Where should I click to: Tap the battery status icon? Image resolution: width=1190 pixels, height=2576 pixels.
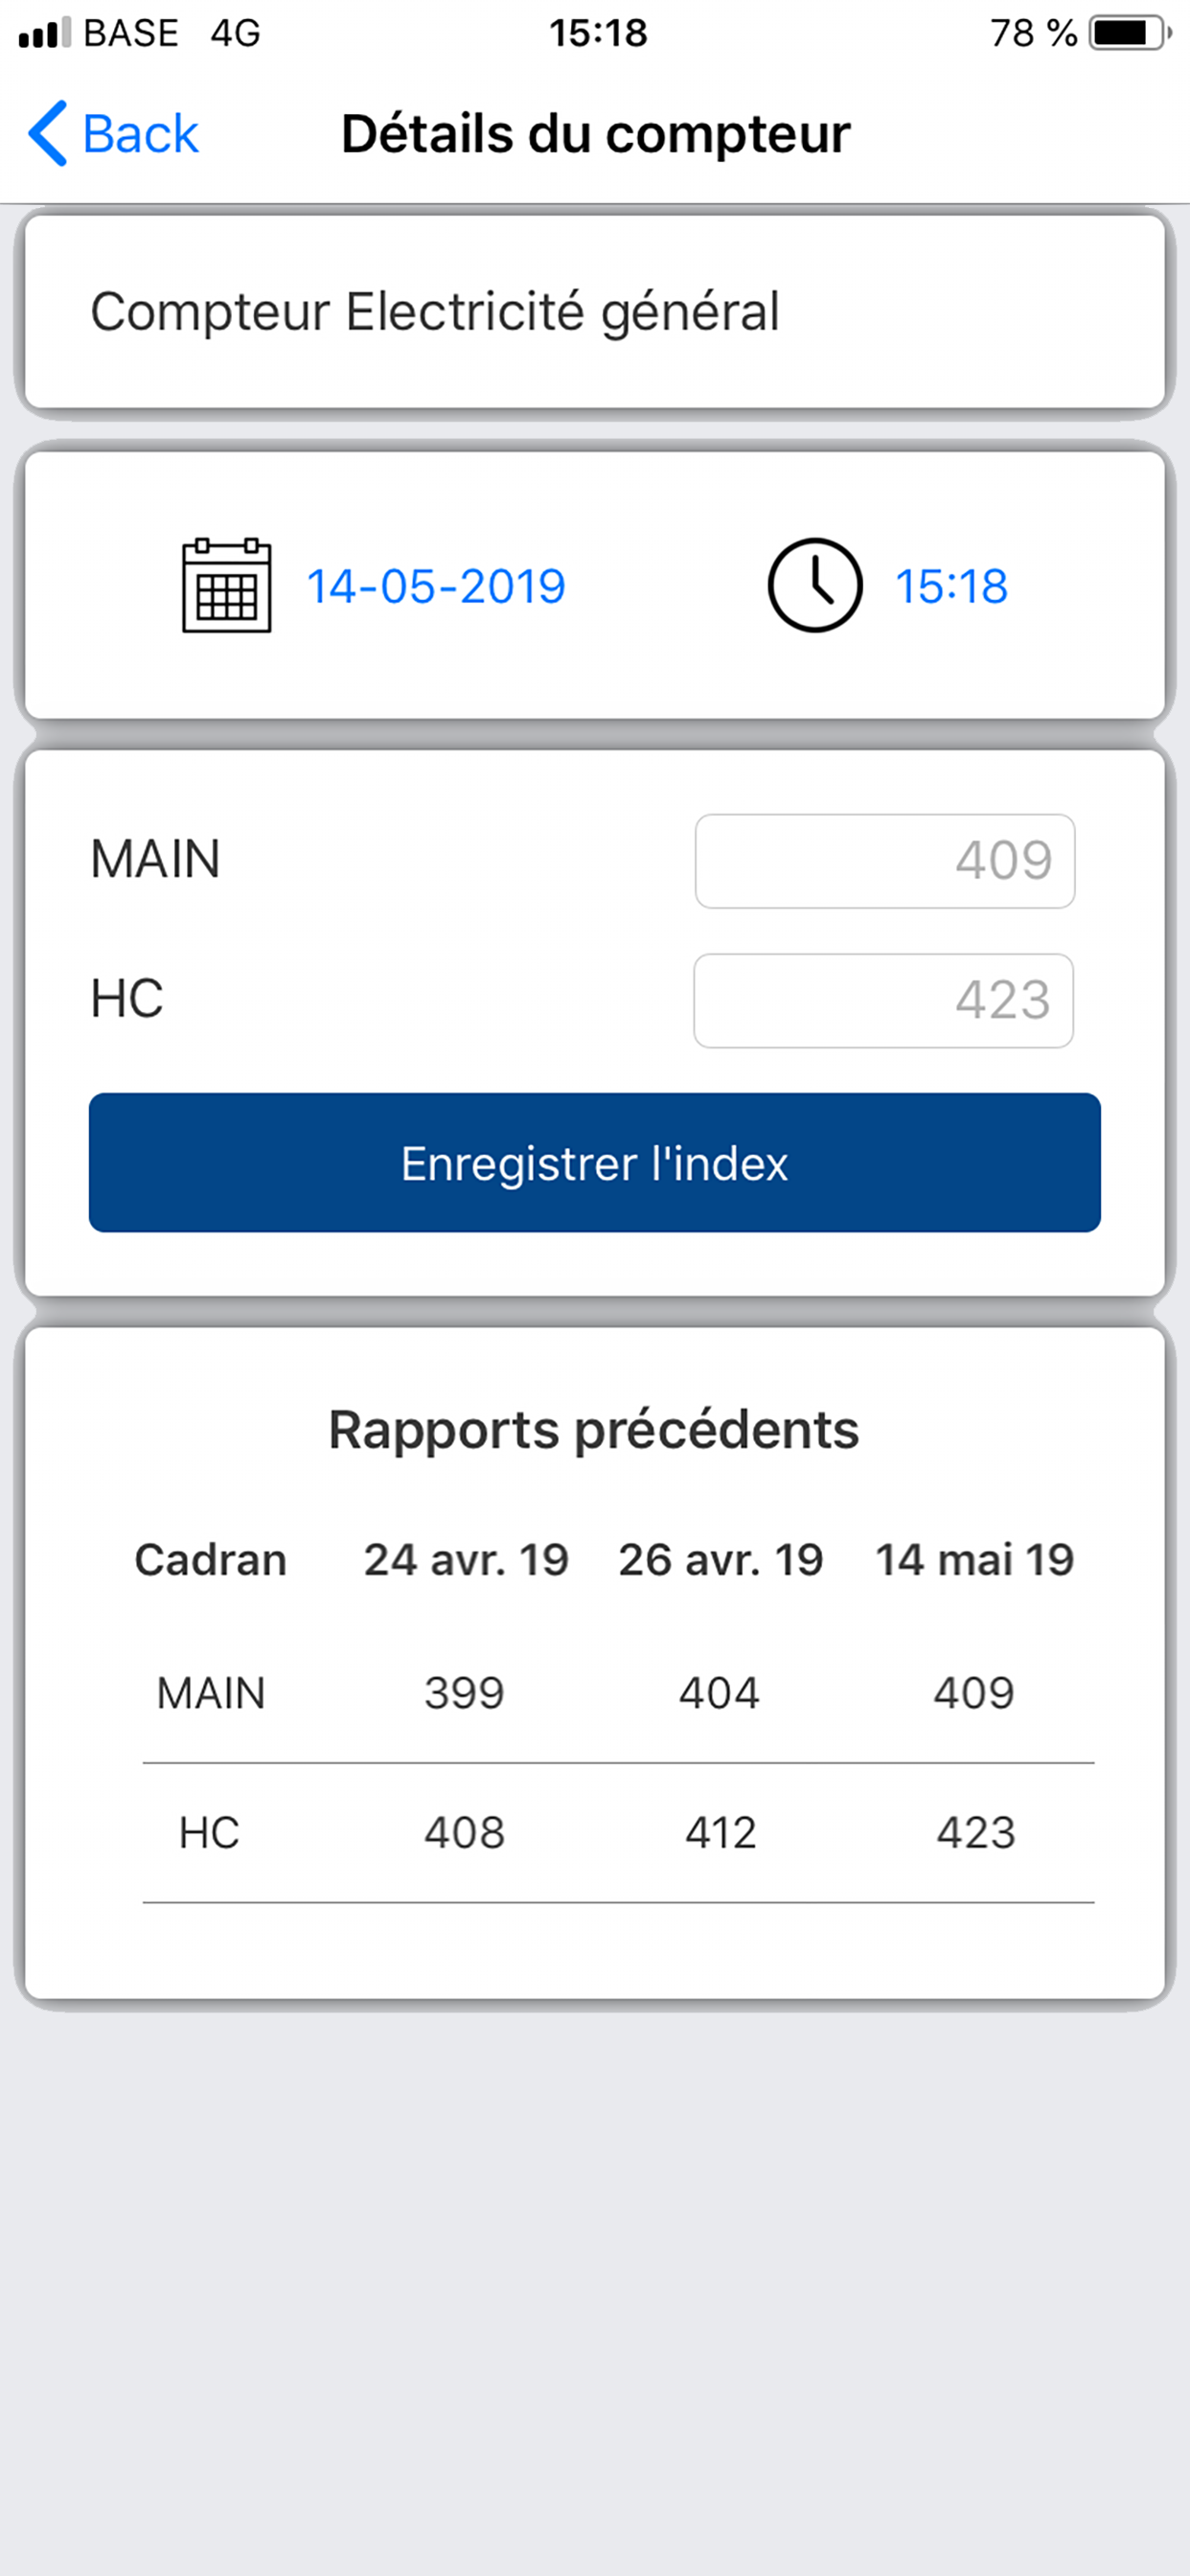click(1130, 33)
